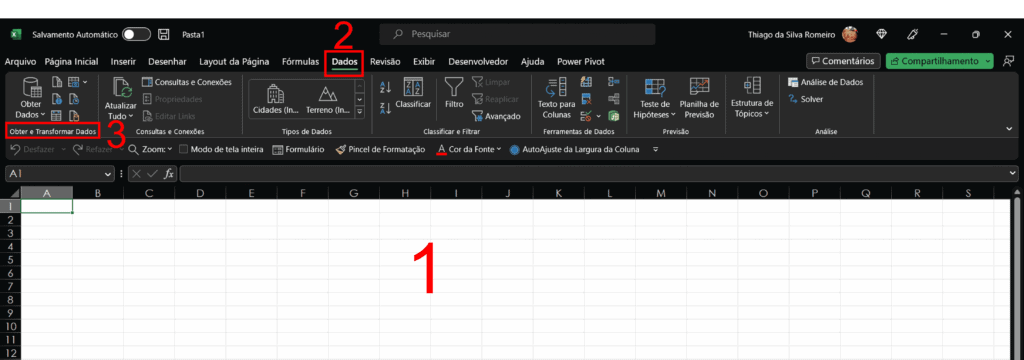Select row header 5
Image resolution: width=1024 pixels, height=360 pixels.
tap(10, 259)
